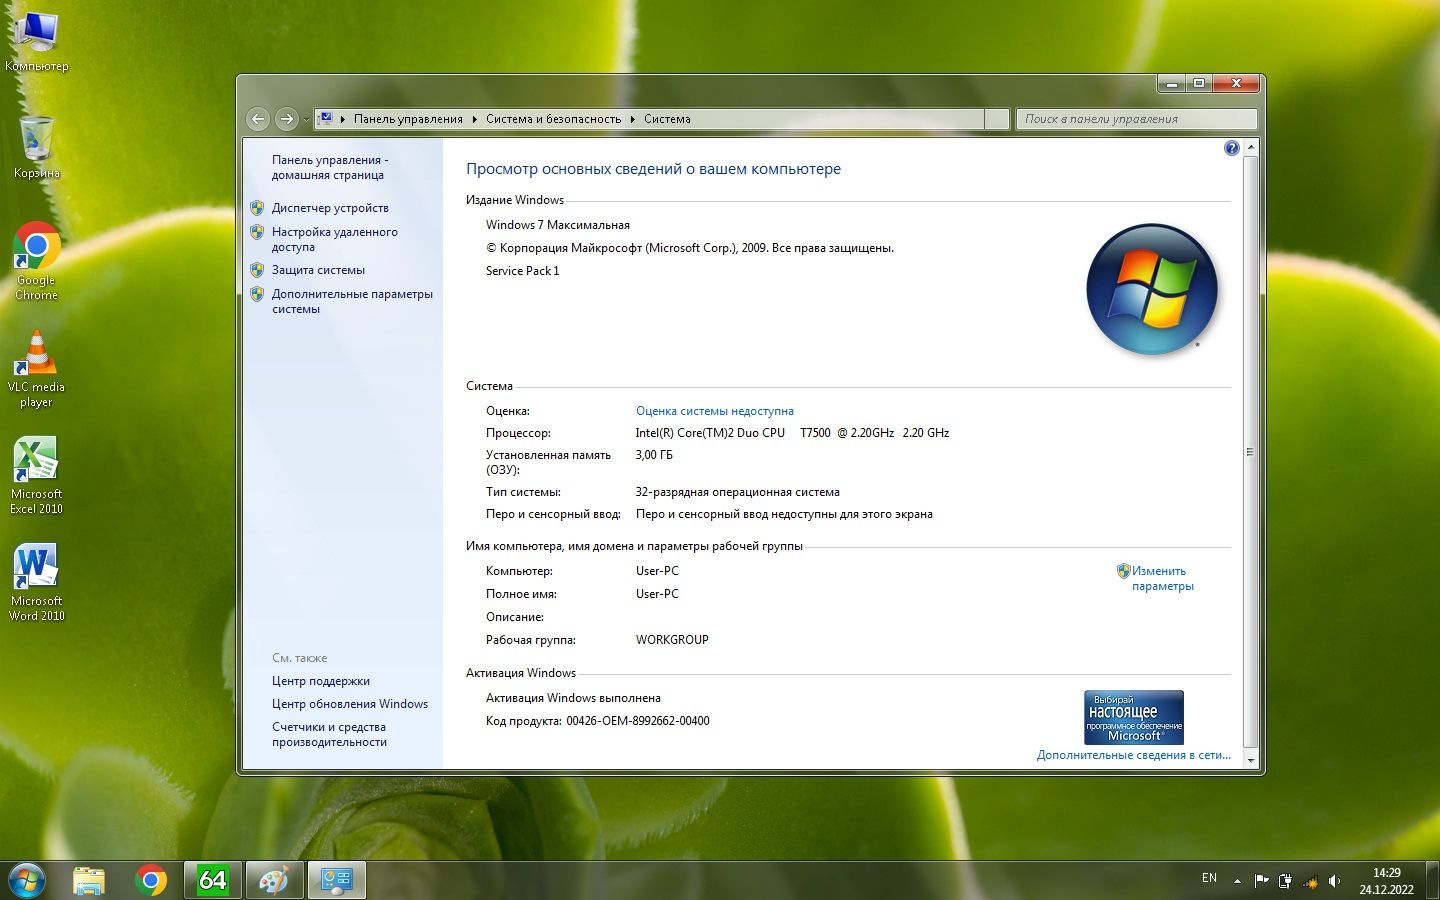1440x900 pixels.
Task: Click the Control Panel taskbar button
Action: point(336,880)
